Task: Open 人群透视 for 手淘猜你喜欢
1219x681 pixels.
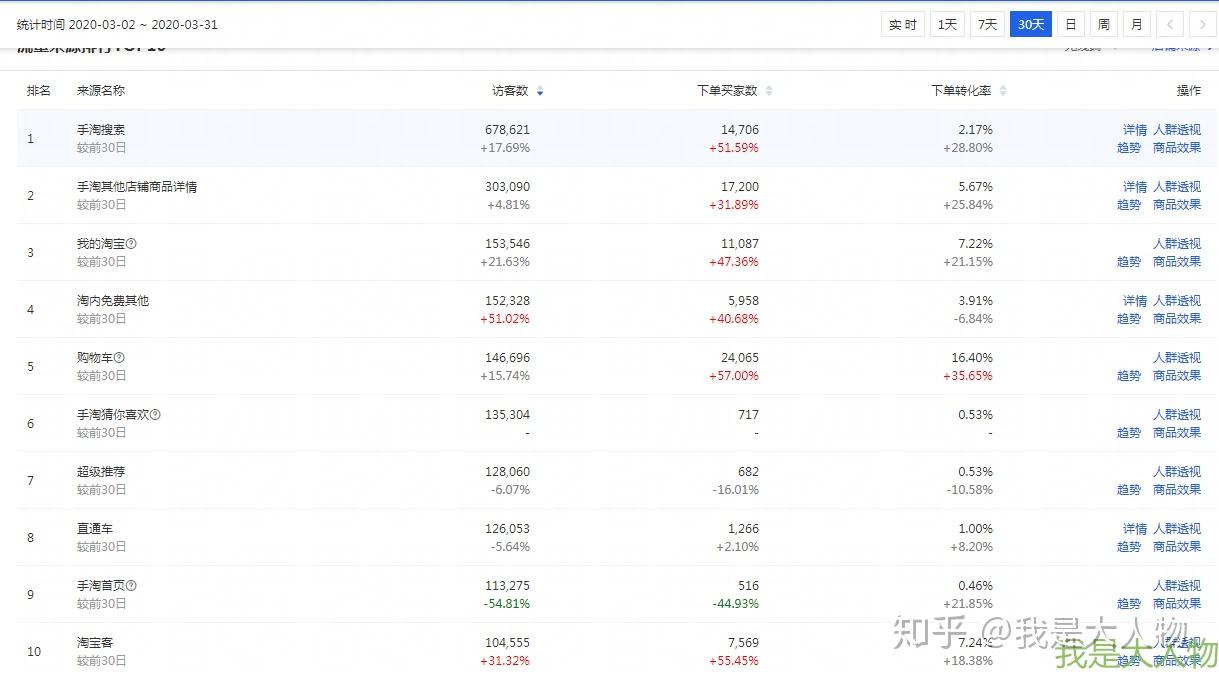Action: 1177,415
